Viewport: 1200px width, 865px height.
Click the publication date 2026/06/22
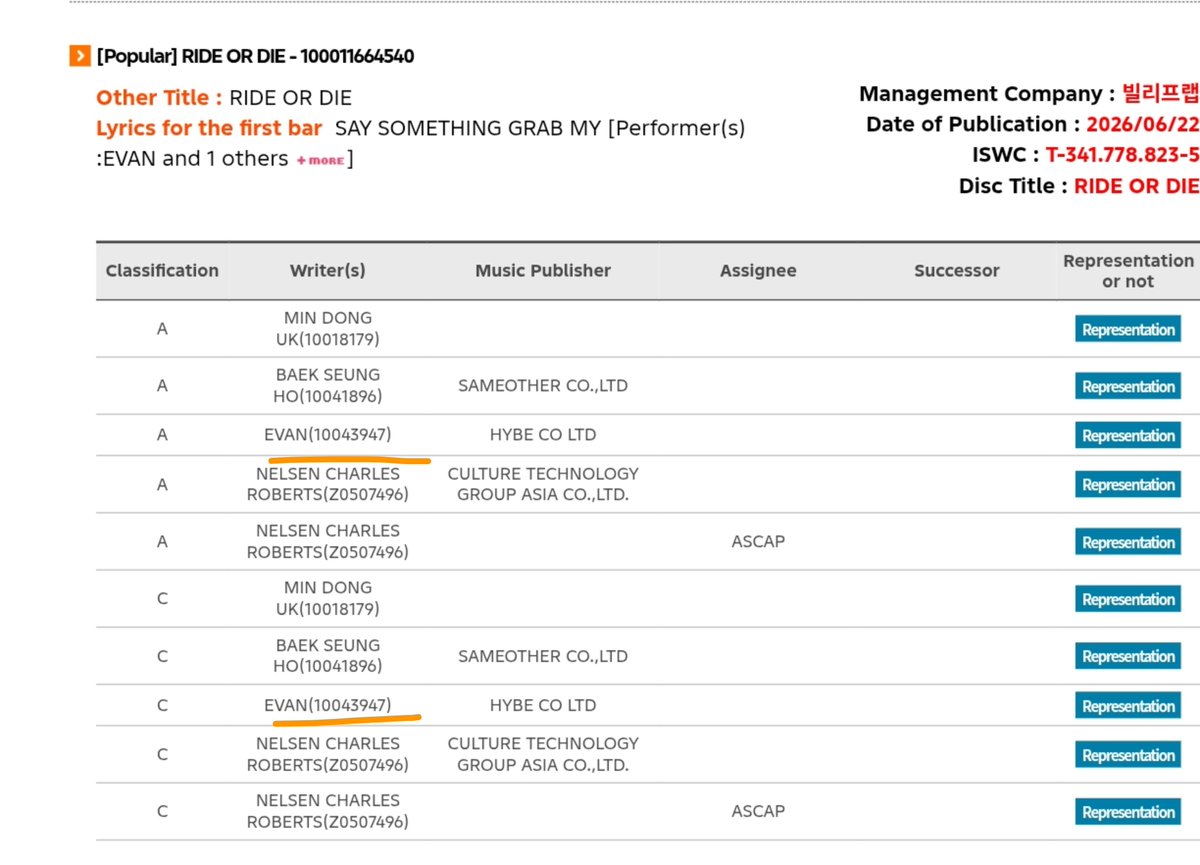point(1142,124)
